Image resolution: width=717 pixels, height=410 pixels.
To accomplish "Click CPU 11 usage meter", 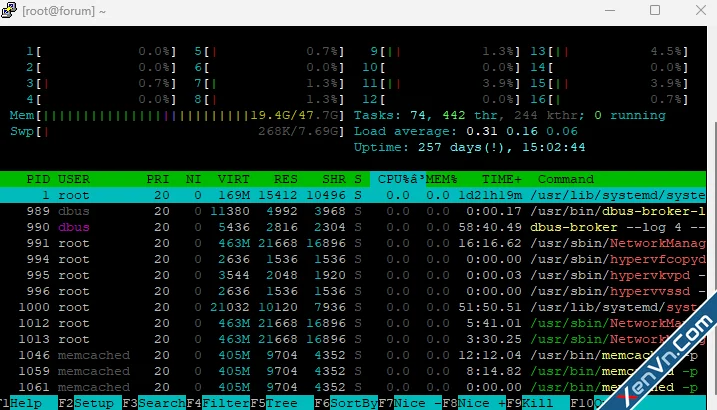I will click(x=441, y=83).
